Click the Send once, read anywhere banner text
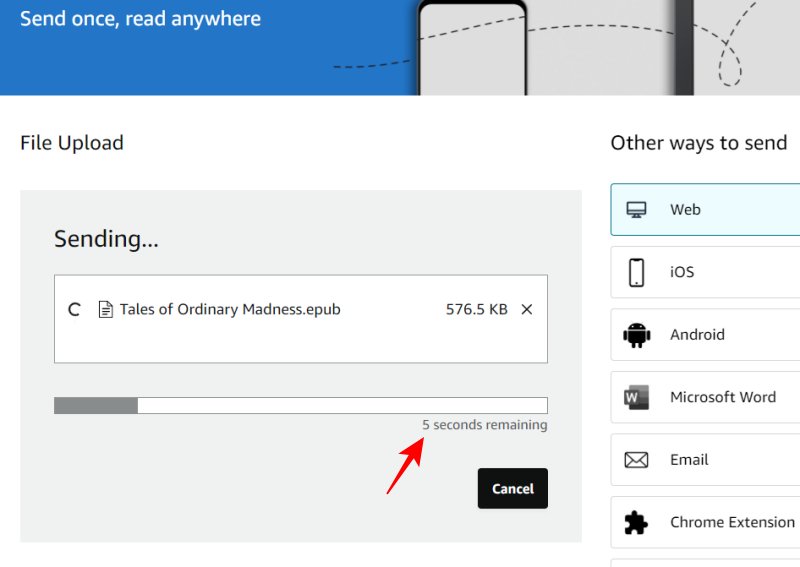Image resolution: width=800 pixels, height=567 pixels. (140, 19)
